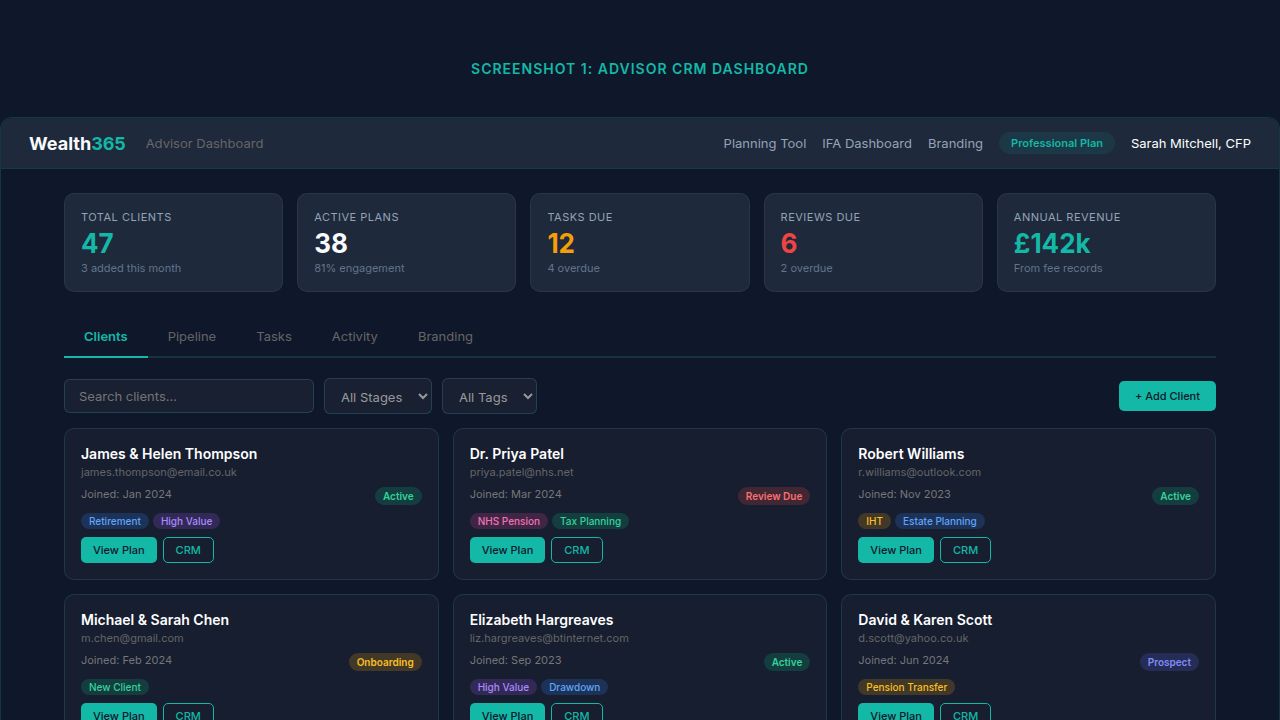Click the Search clients input field

click(x=188, y=396)
